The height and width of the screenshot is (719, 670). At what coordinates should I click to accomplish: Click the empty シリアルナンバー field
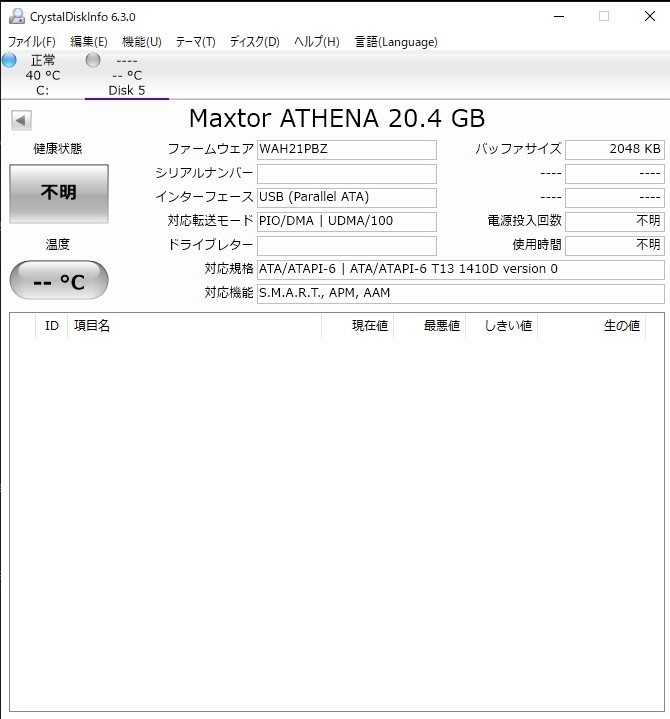(x=347, y=174)
